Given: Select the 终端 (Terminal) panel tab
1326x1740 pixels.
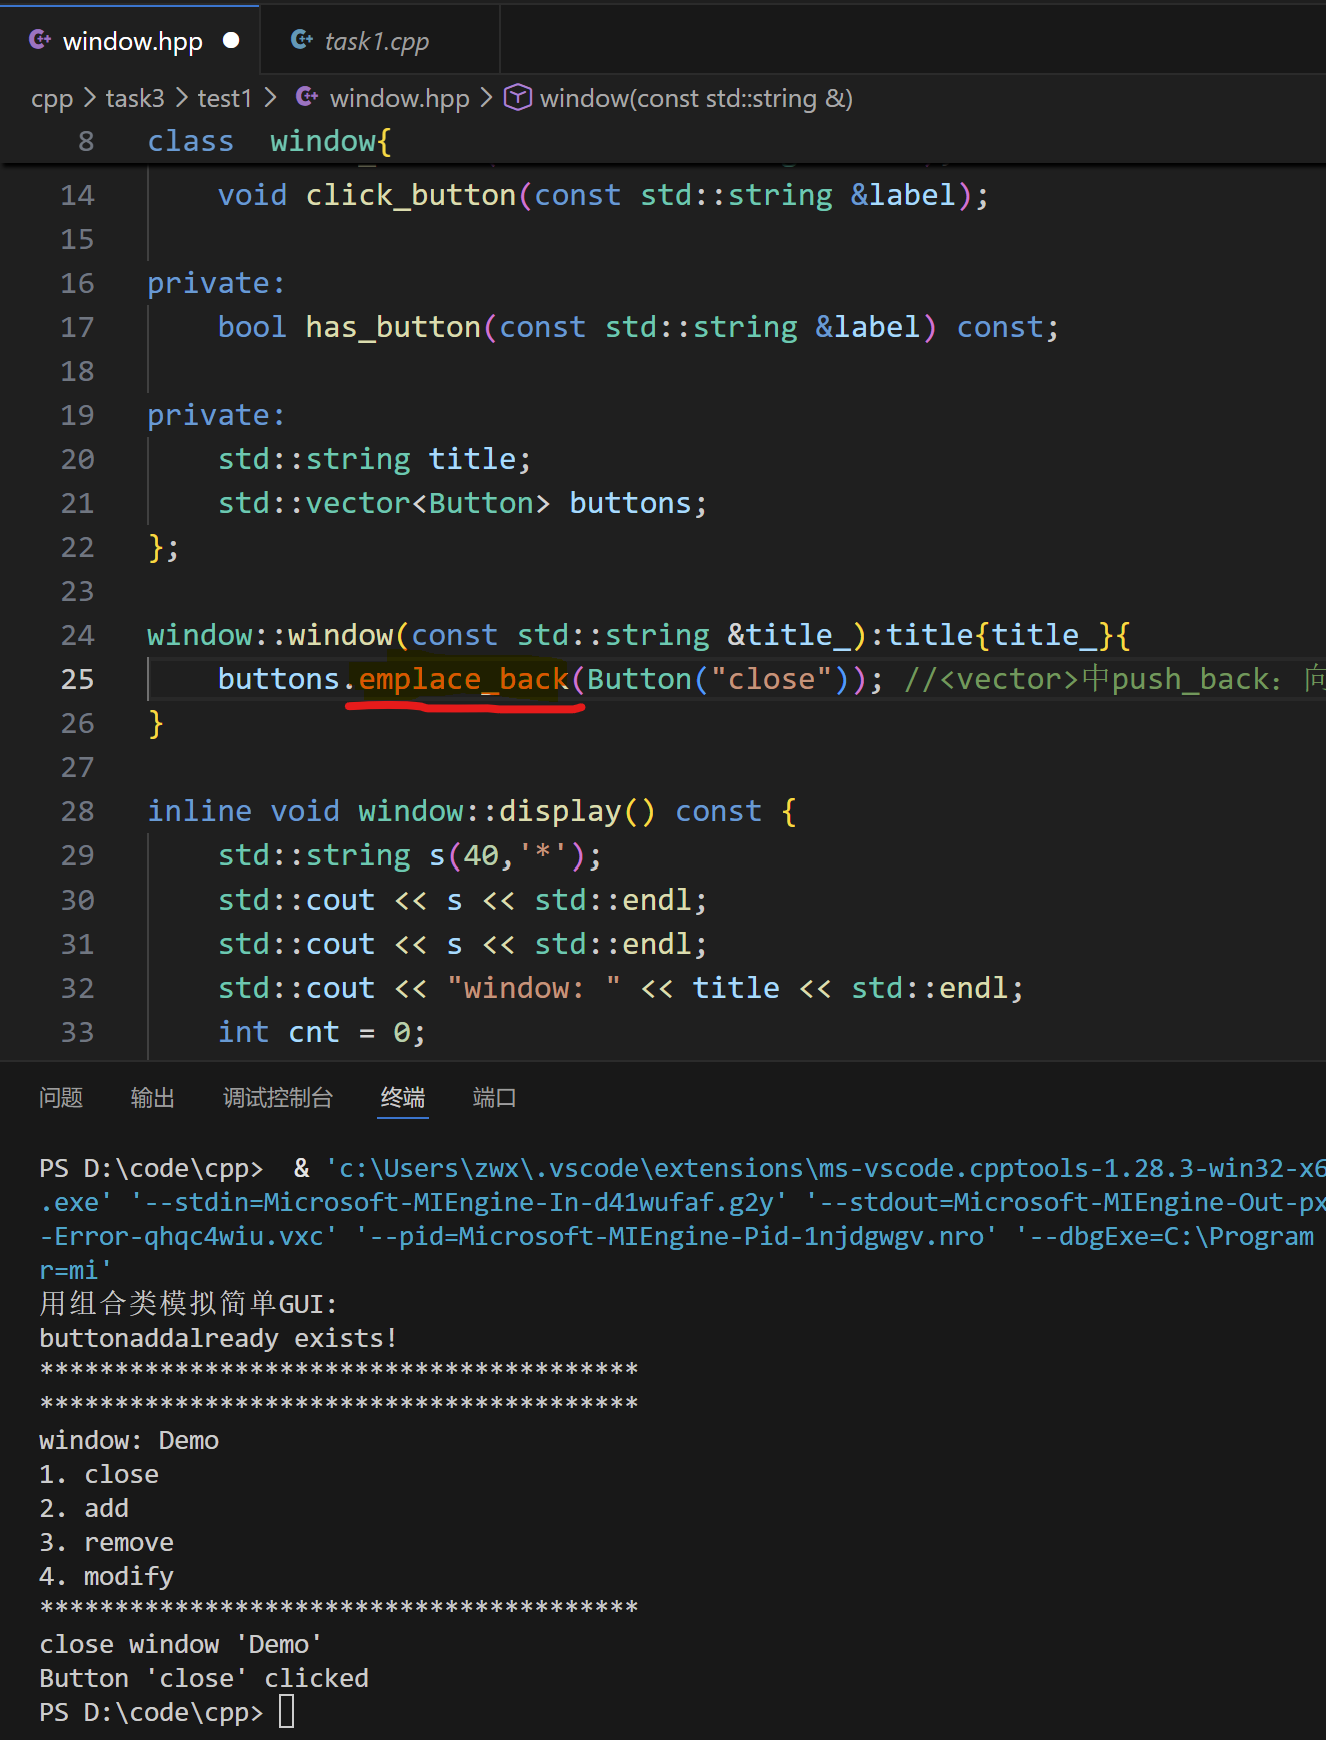Looking at the screenshot, I should 403,1098.
